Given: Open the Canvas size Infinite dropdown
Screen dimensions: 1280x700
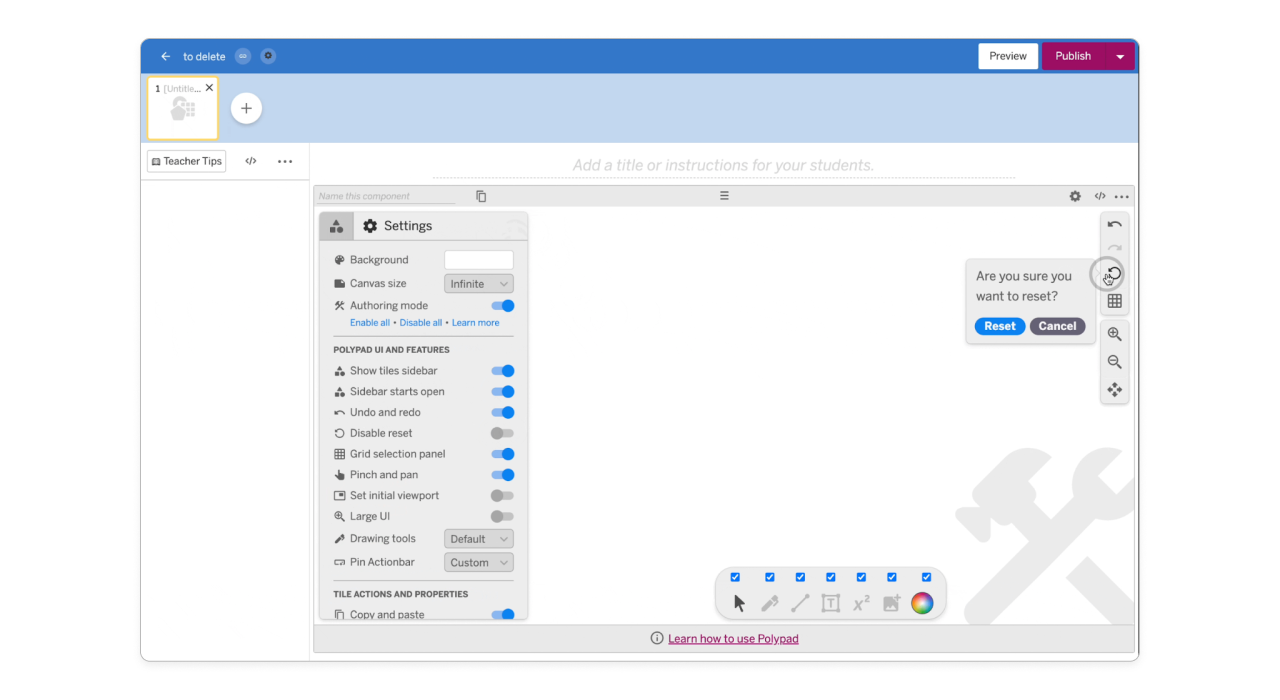Looking at the screenshot, I should (478, 283).
